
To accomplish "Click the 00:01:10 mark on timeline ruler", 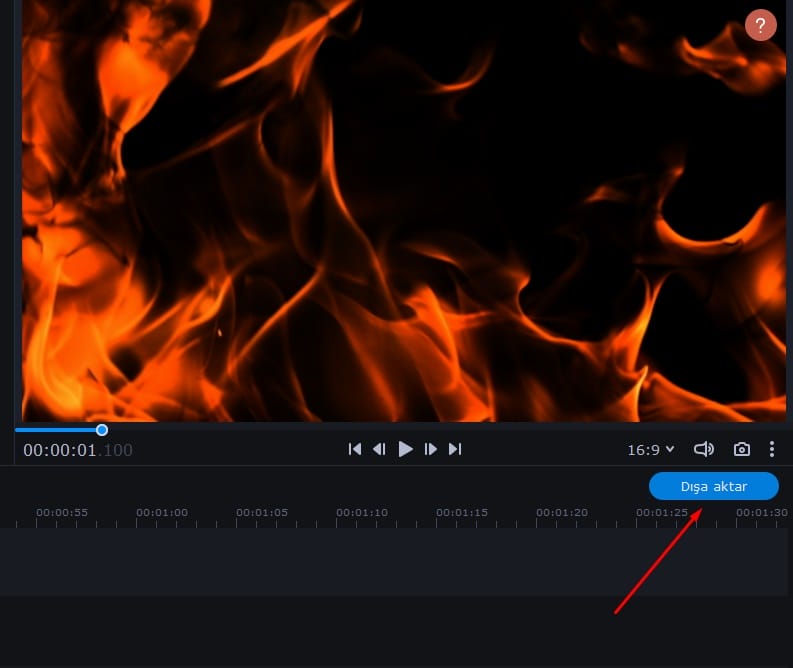I will pyautogui.click(x=362, y=512).
